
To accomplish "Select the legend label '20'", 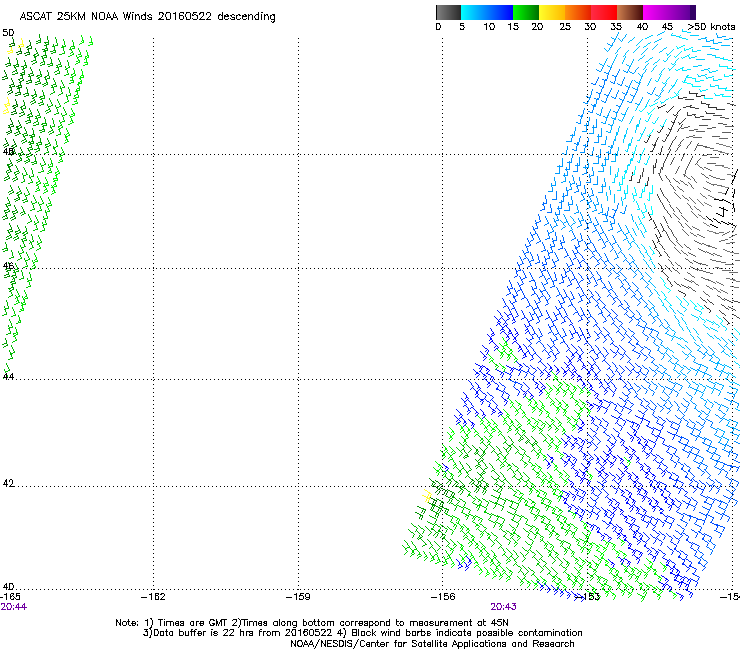I will tap(537, 27).
